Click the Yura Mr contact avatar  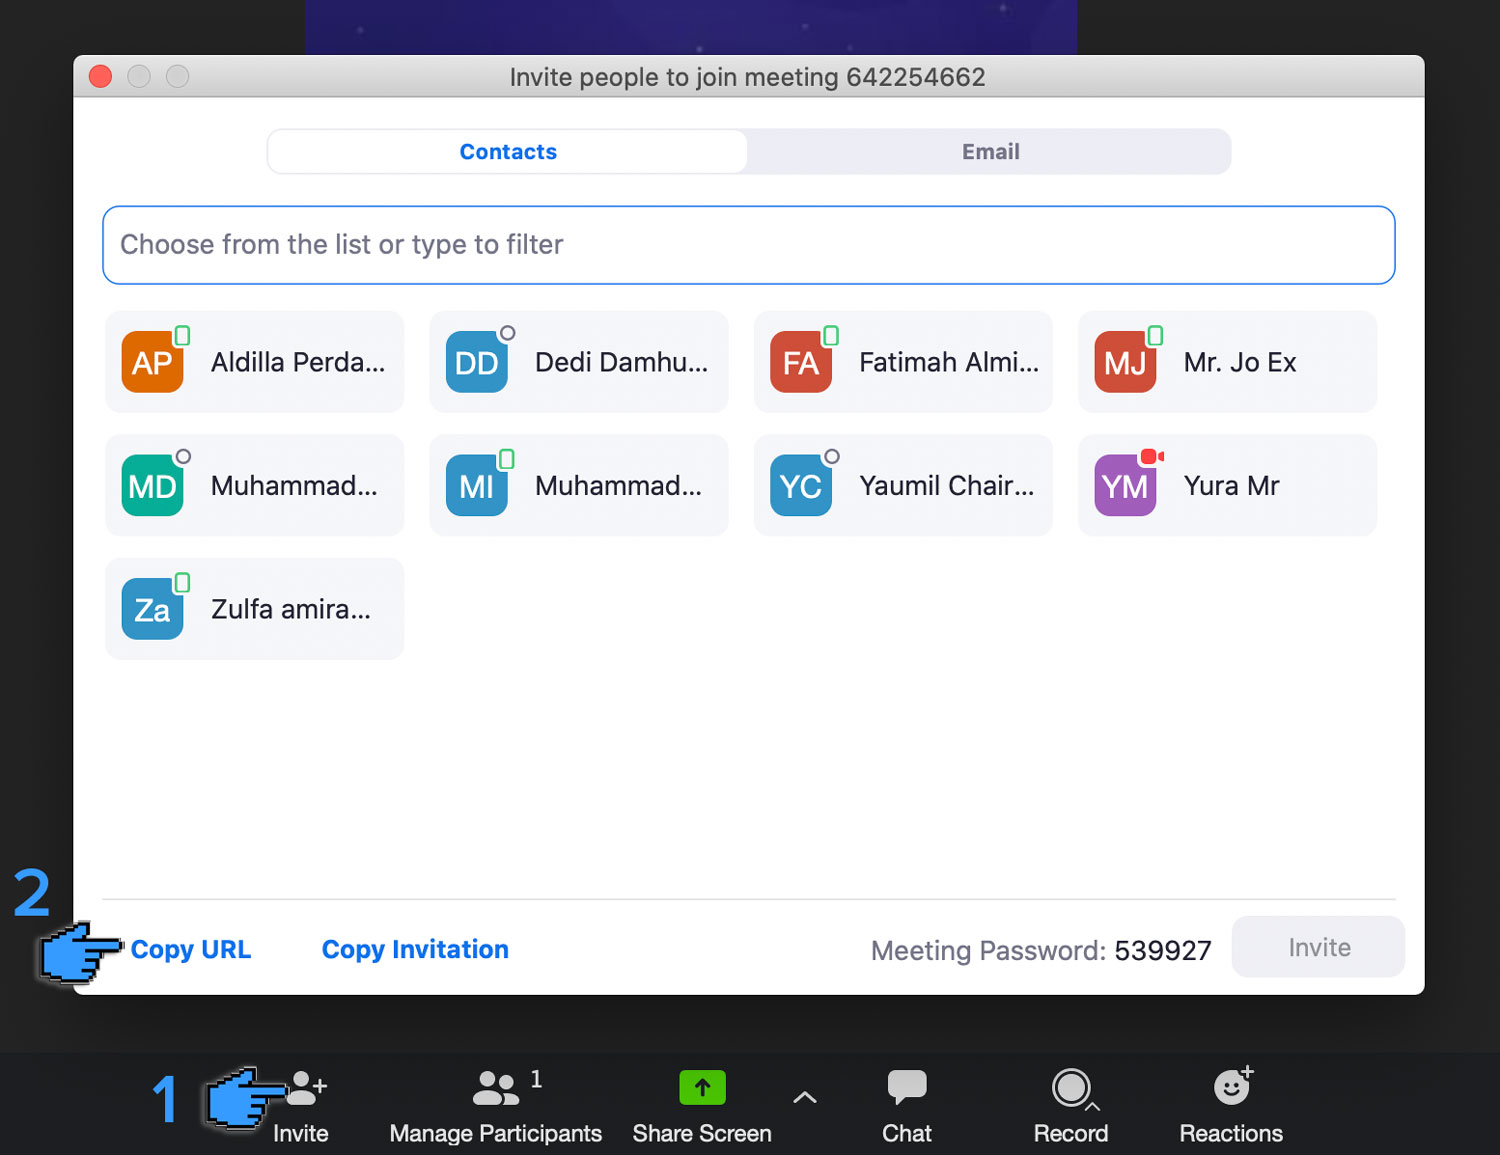click(x=1125, y=485)
